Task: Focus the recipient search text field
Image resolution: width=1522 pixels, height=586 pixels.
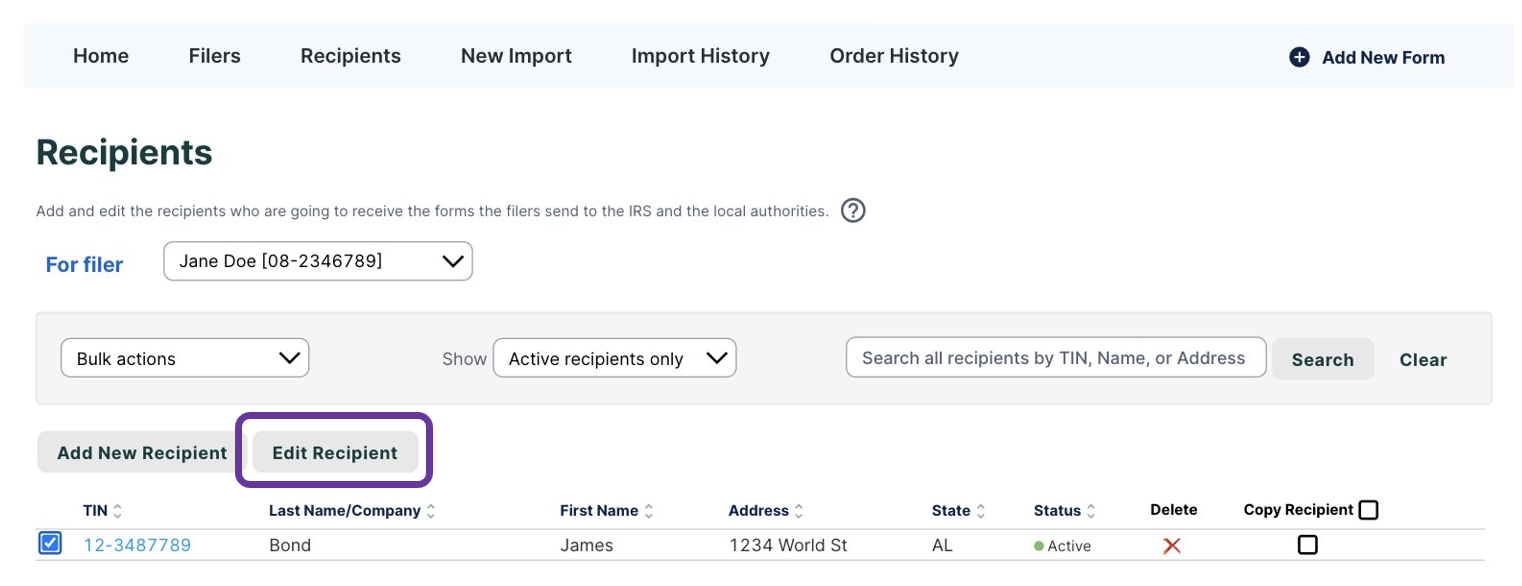Action: tap(1055, 358)
